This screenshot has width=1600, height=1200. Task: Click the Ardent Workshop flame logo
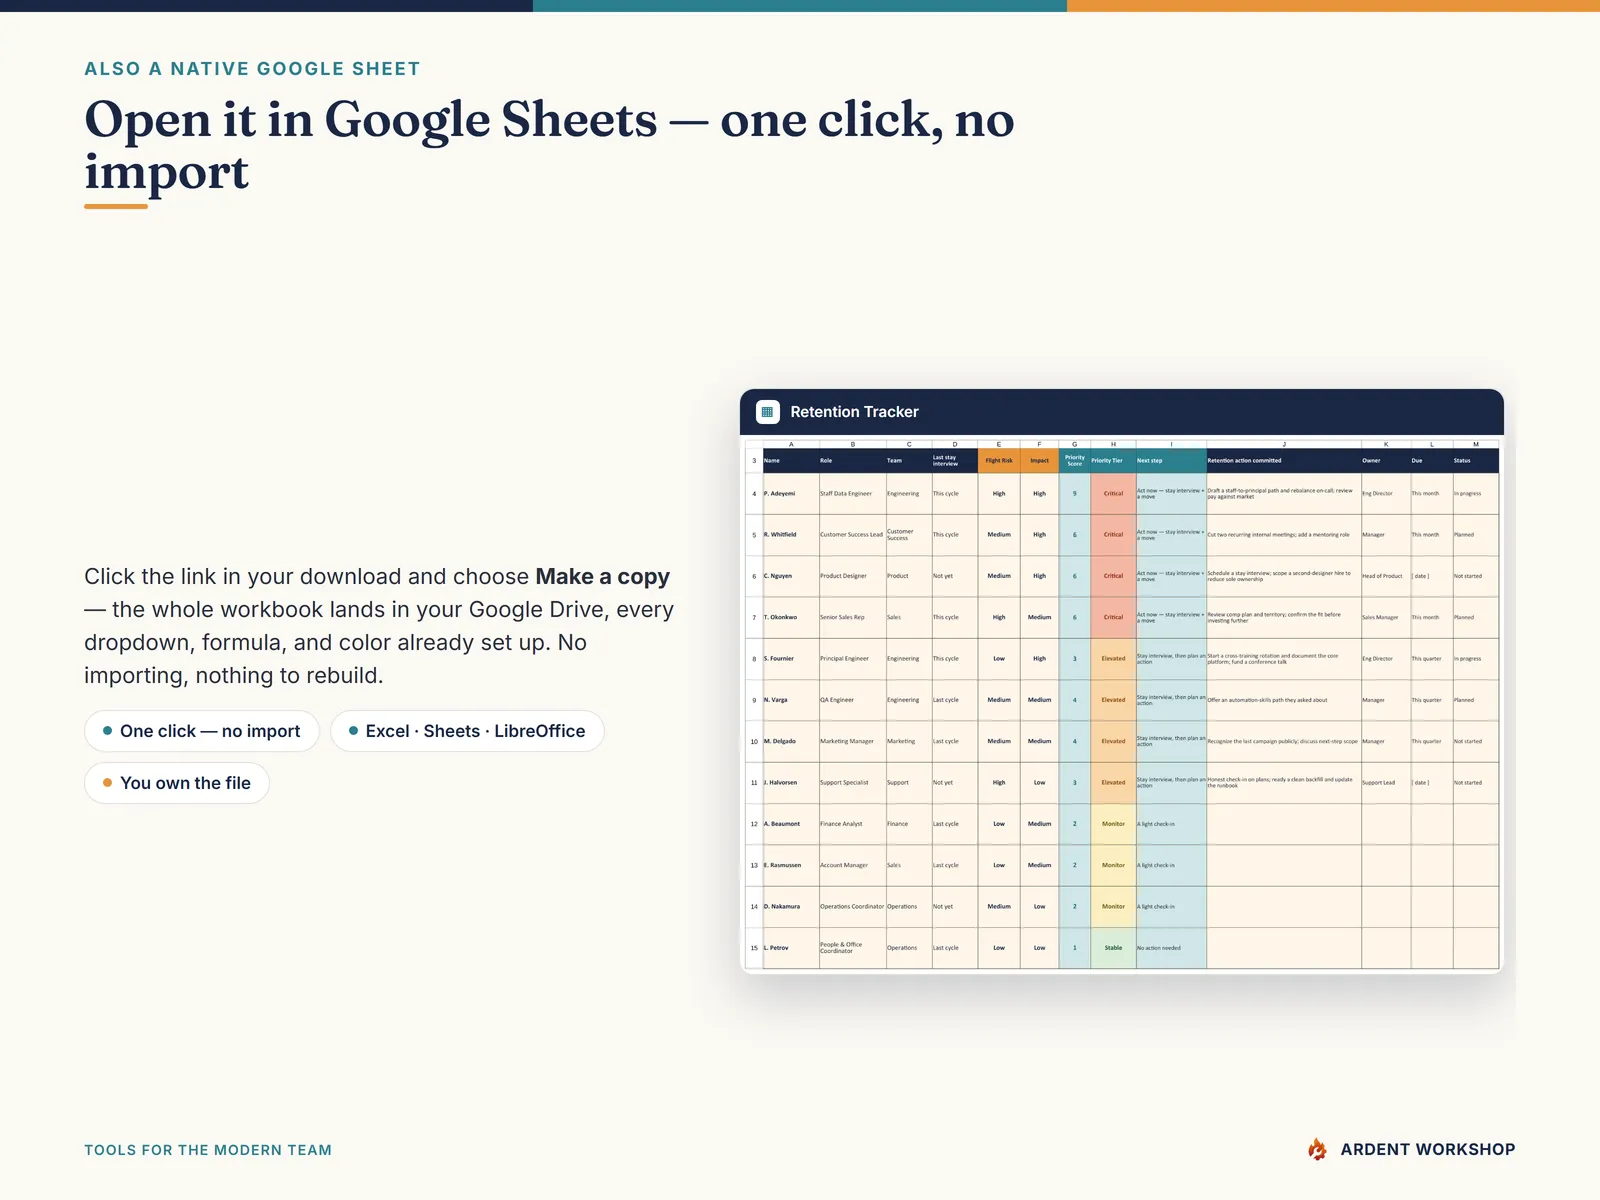point(1317,1149)
